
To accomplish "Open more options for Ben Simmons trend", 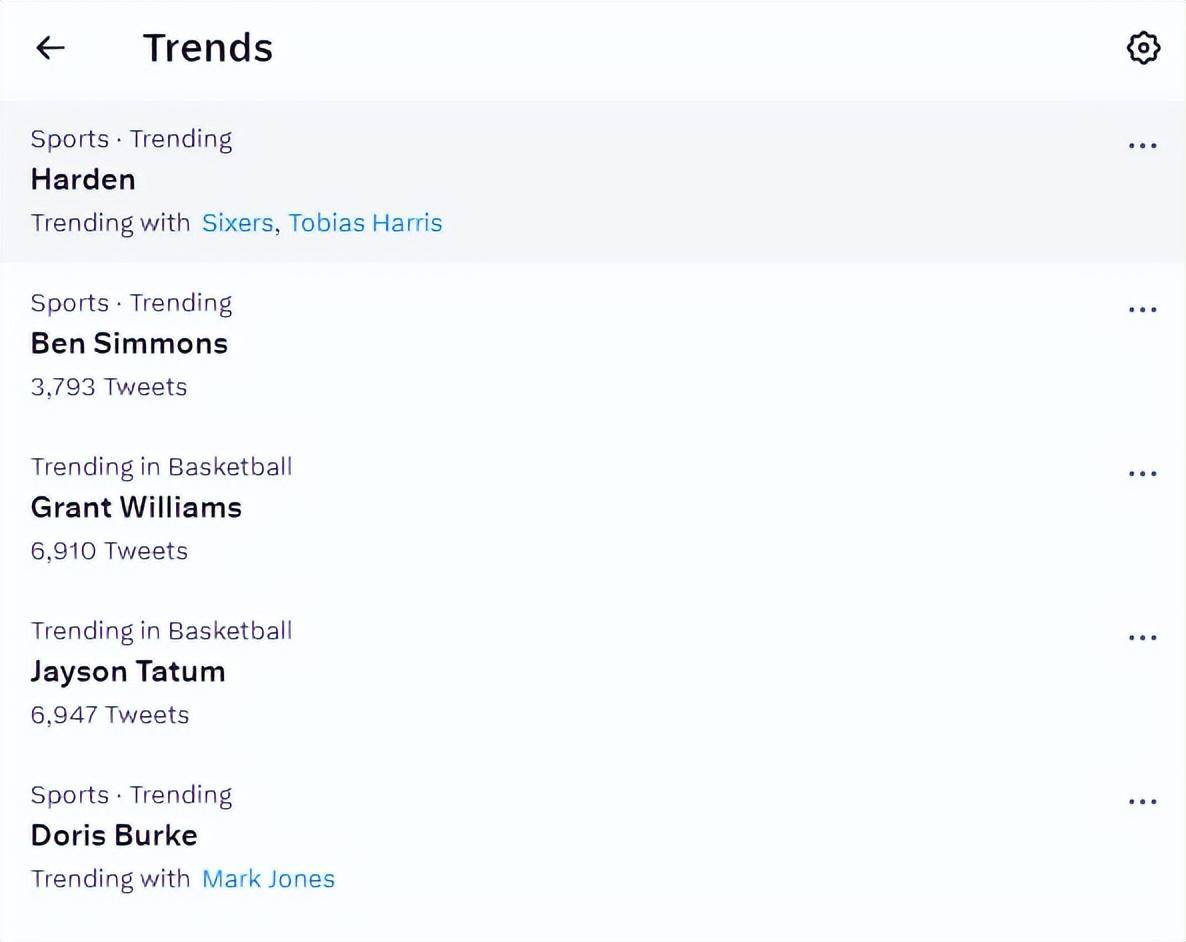I will click(1142, 309).
